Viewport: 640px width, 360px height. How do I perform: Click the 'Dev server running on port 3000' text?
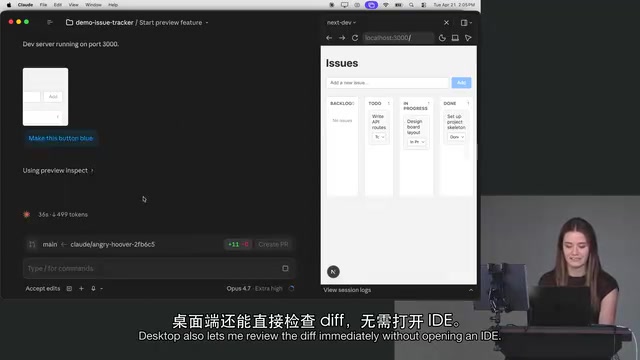(71, 44)
